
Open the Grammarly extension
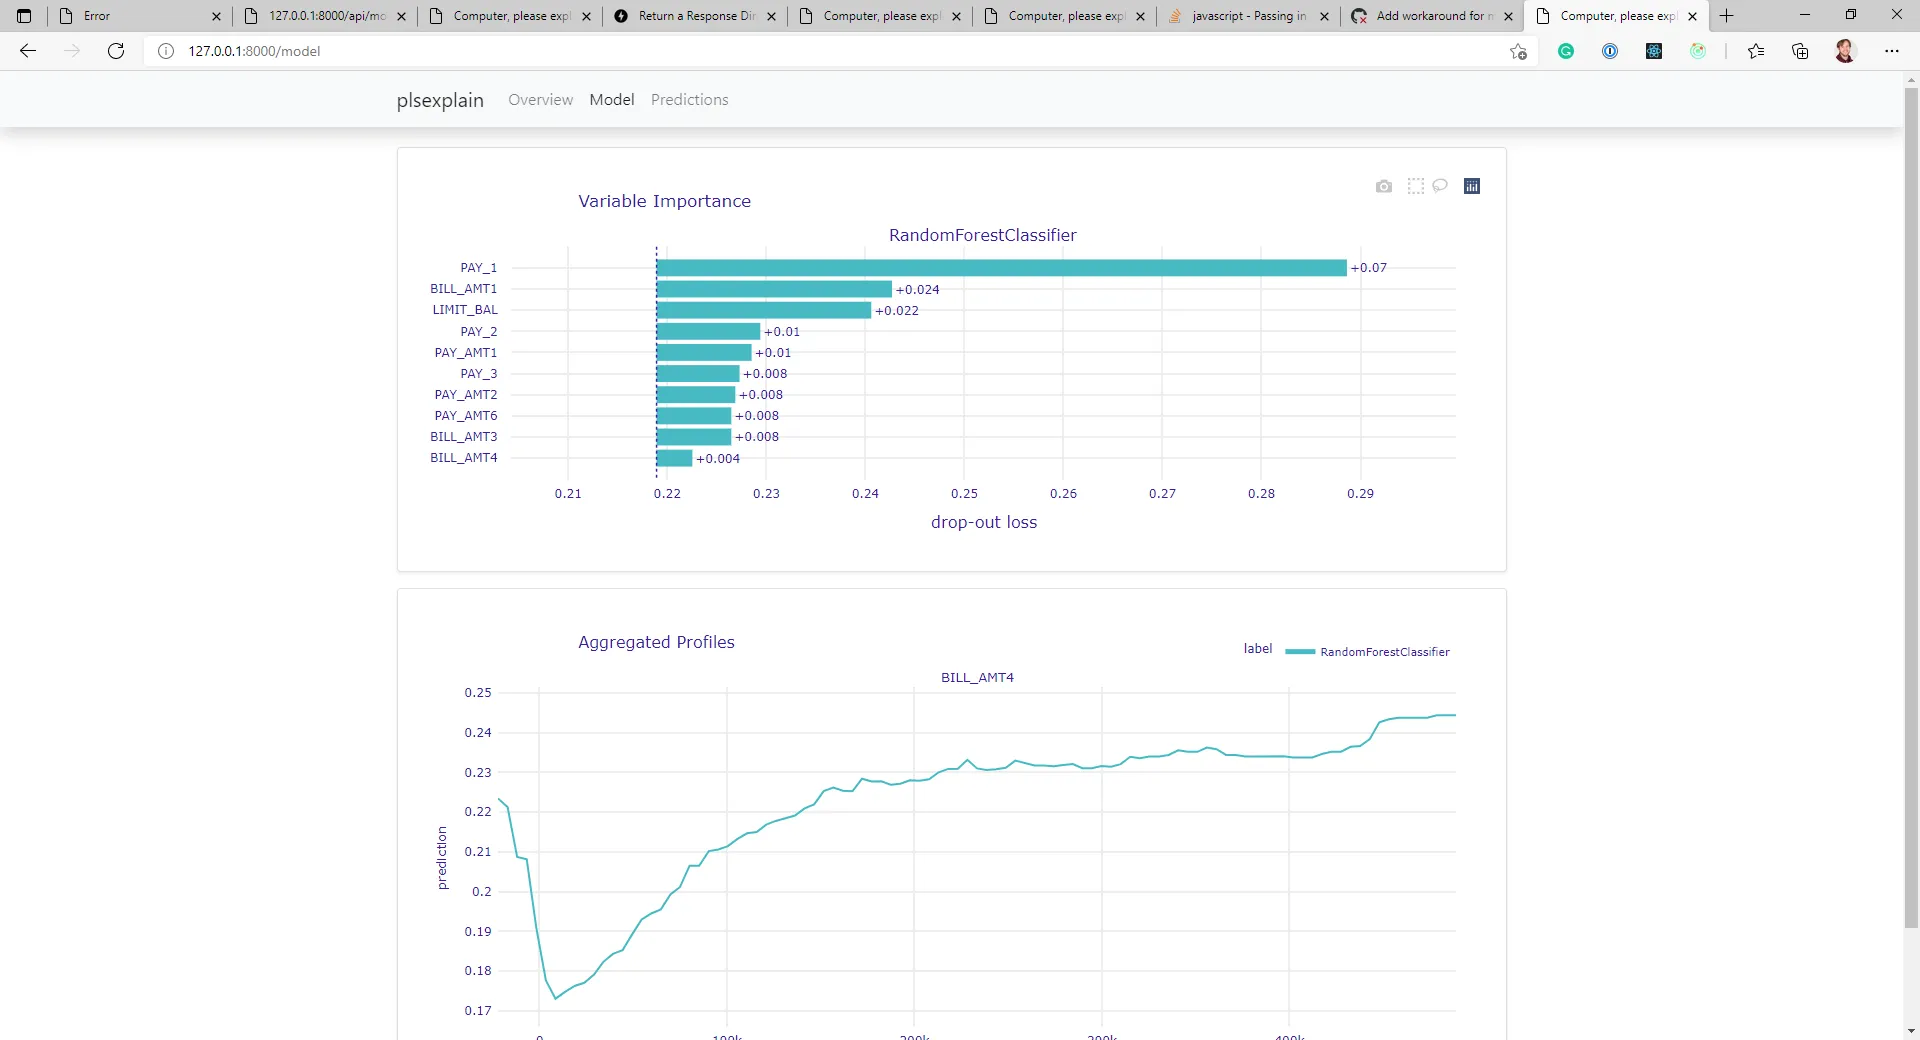click(x=1566, y=51)
